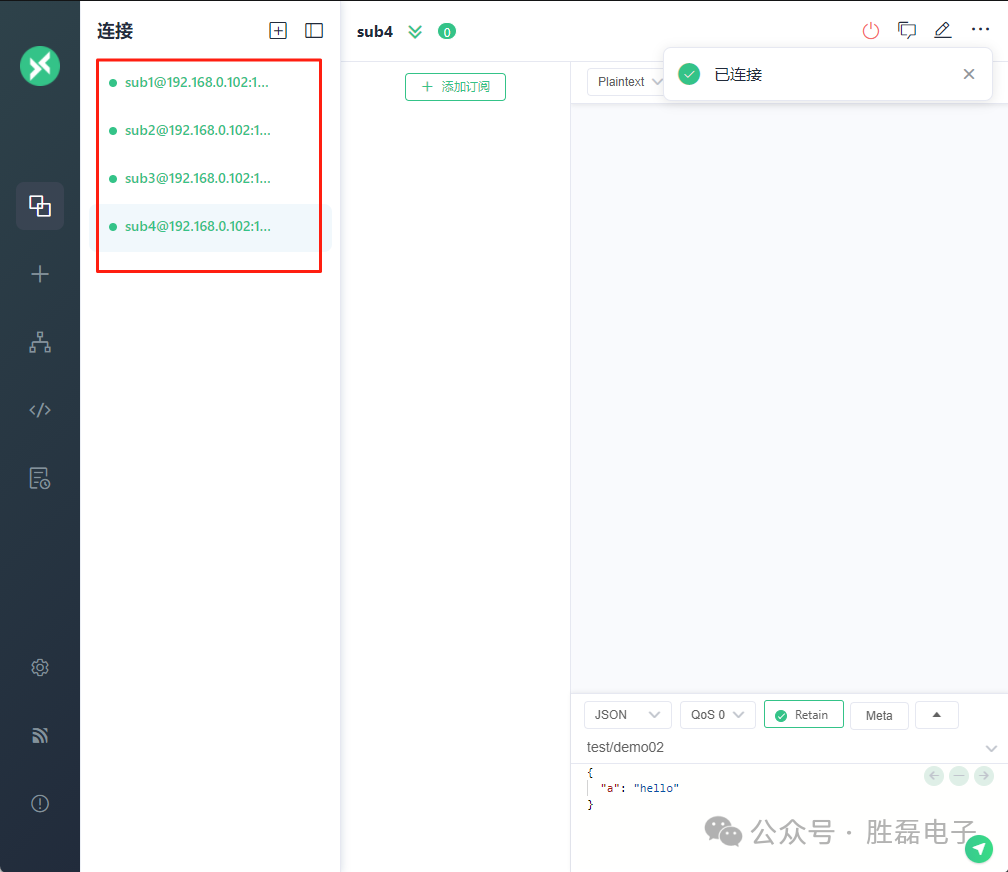Click the plus icon in left sidebar
This screenshot has height=872, width=1008.
pyautogui.click(x=40, y=274)
